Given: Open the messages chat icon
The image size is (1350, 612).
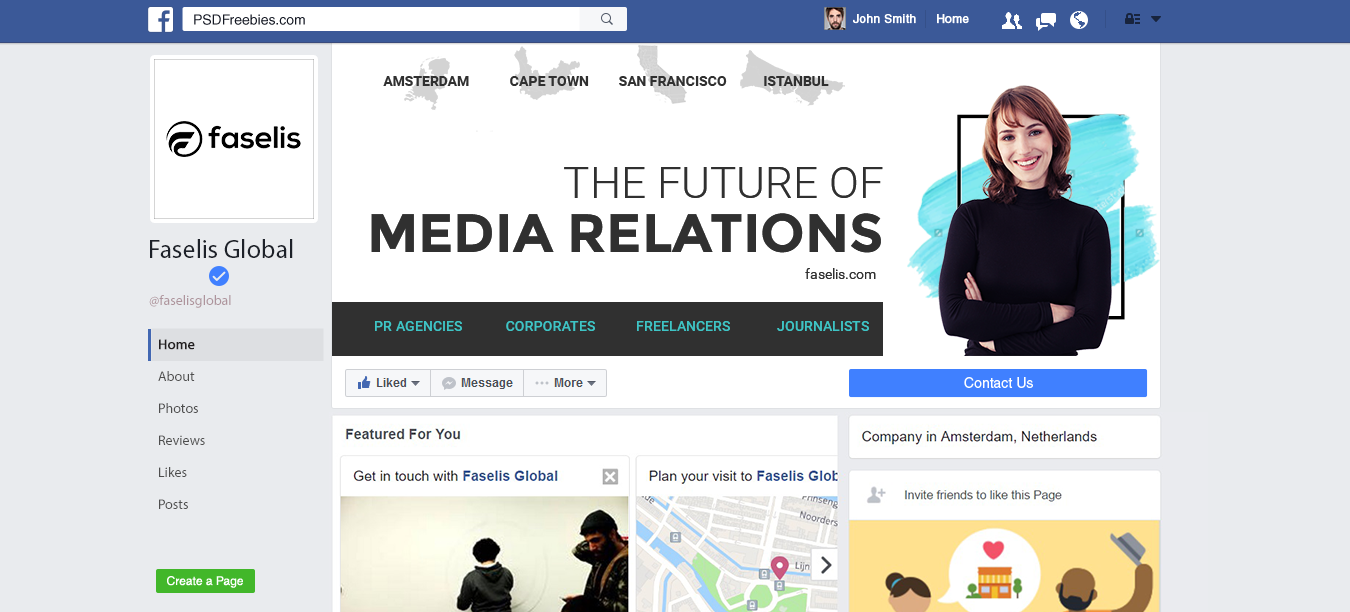Looking at the screenshot, I should (1046, 20).
